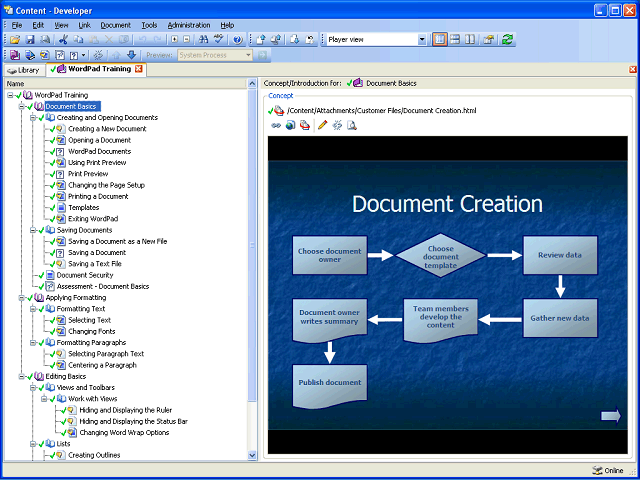Select Assessment - Document Basics item
640x480 pixels.
103,287
